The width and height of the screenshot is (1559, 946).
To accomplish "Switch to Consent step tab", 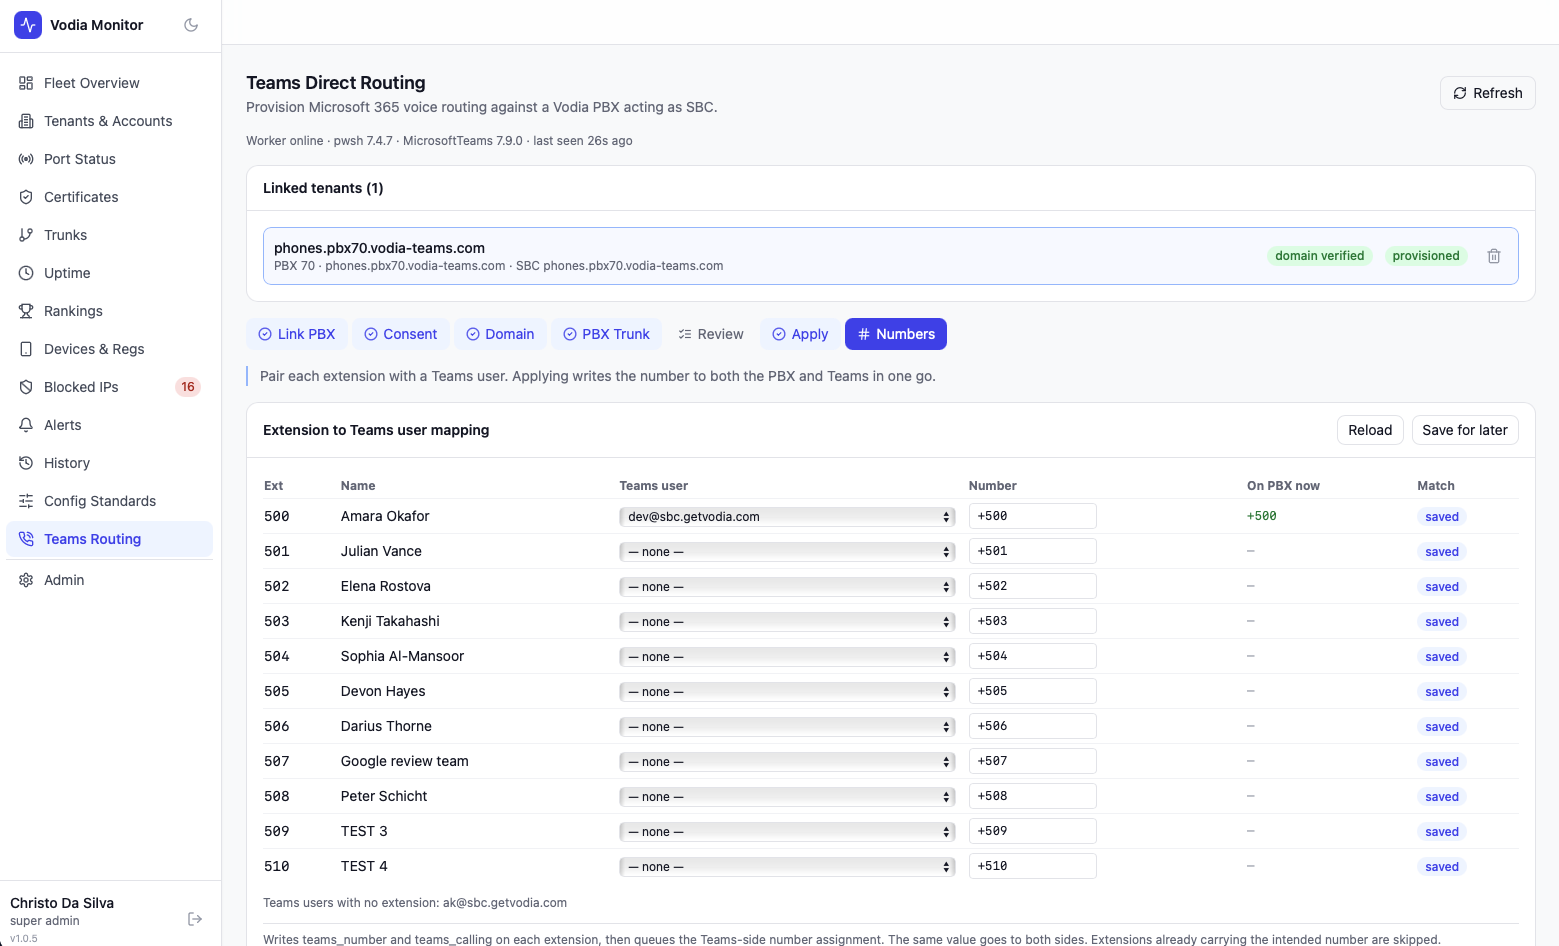I will tap(400, 334).
